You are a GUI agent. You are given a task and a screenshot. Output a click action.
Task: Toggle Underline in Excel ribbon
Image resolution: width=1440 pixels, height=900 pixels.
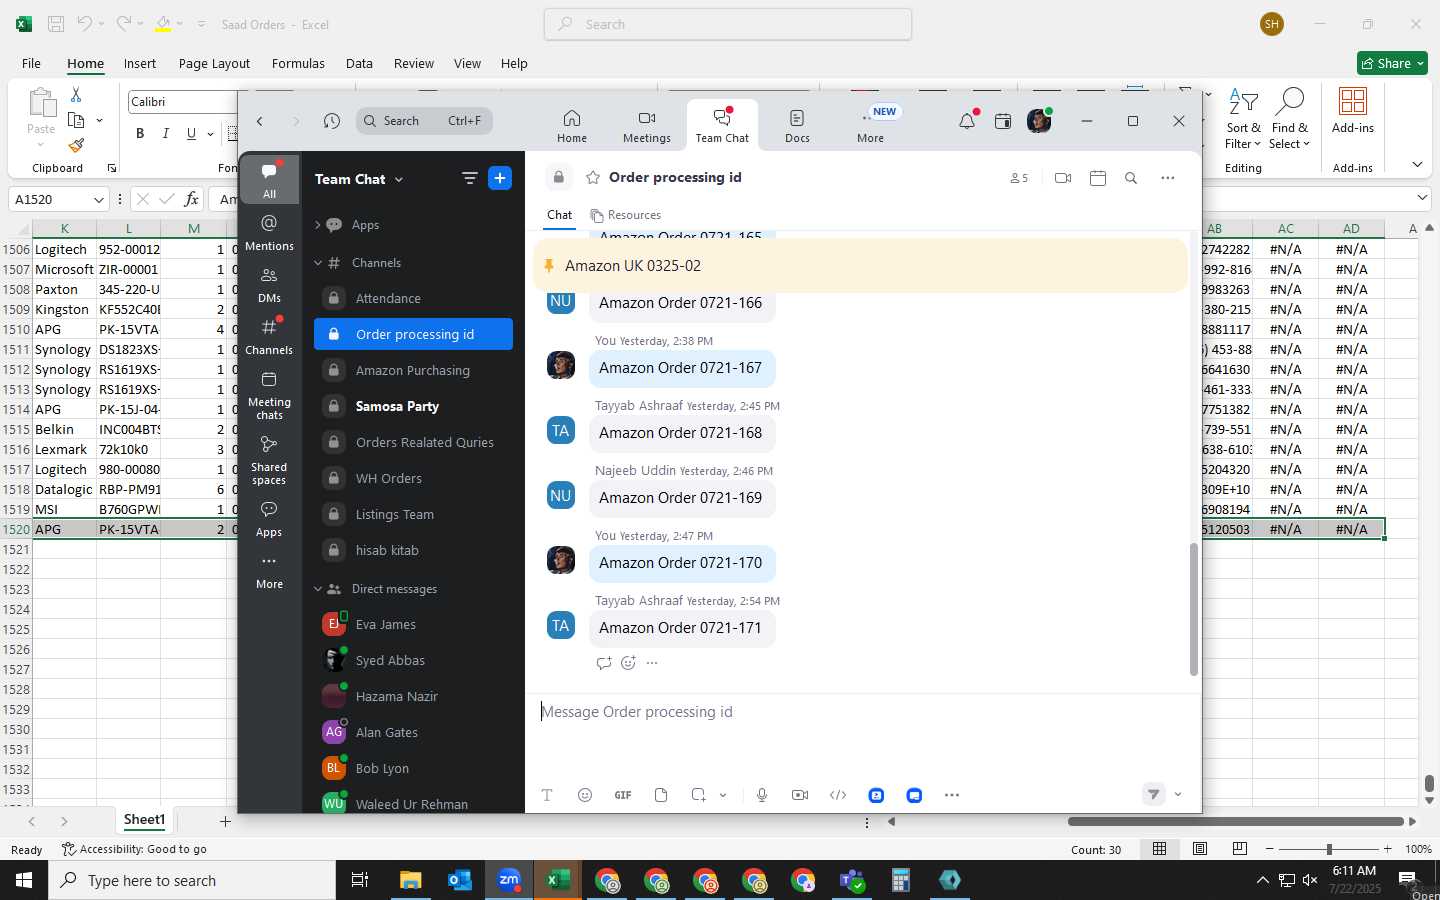click(x=191, y=133)
